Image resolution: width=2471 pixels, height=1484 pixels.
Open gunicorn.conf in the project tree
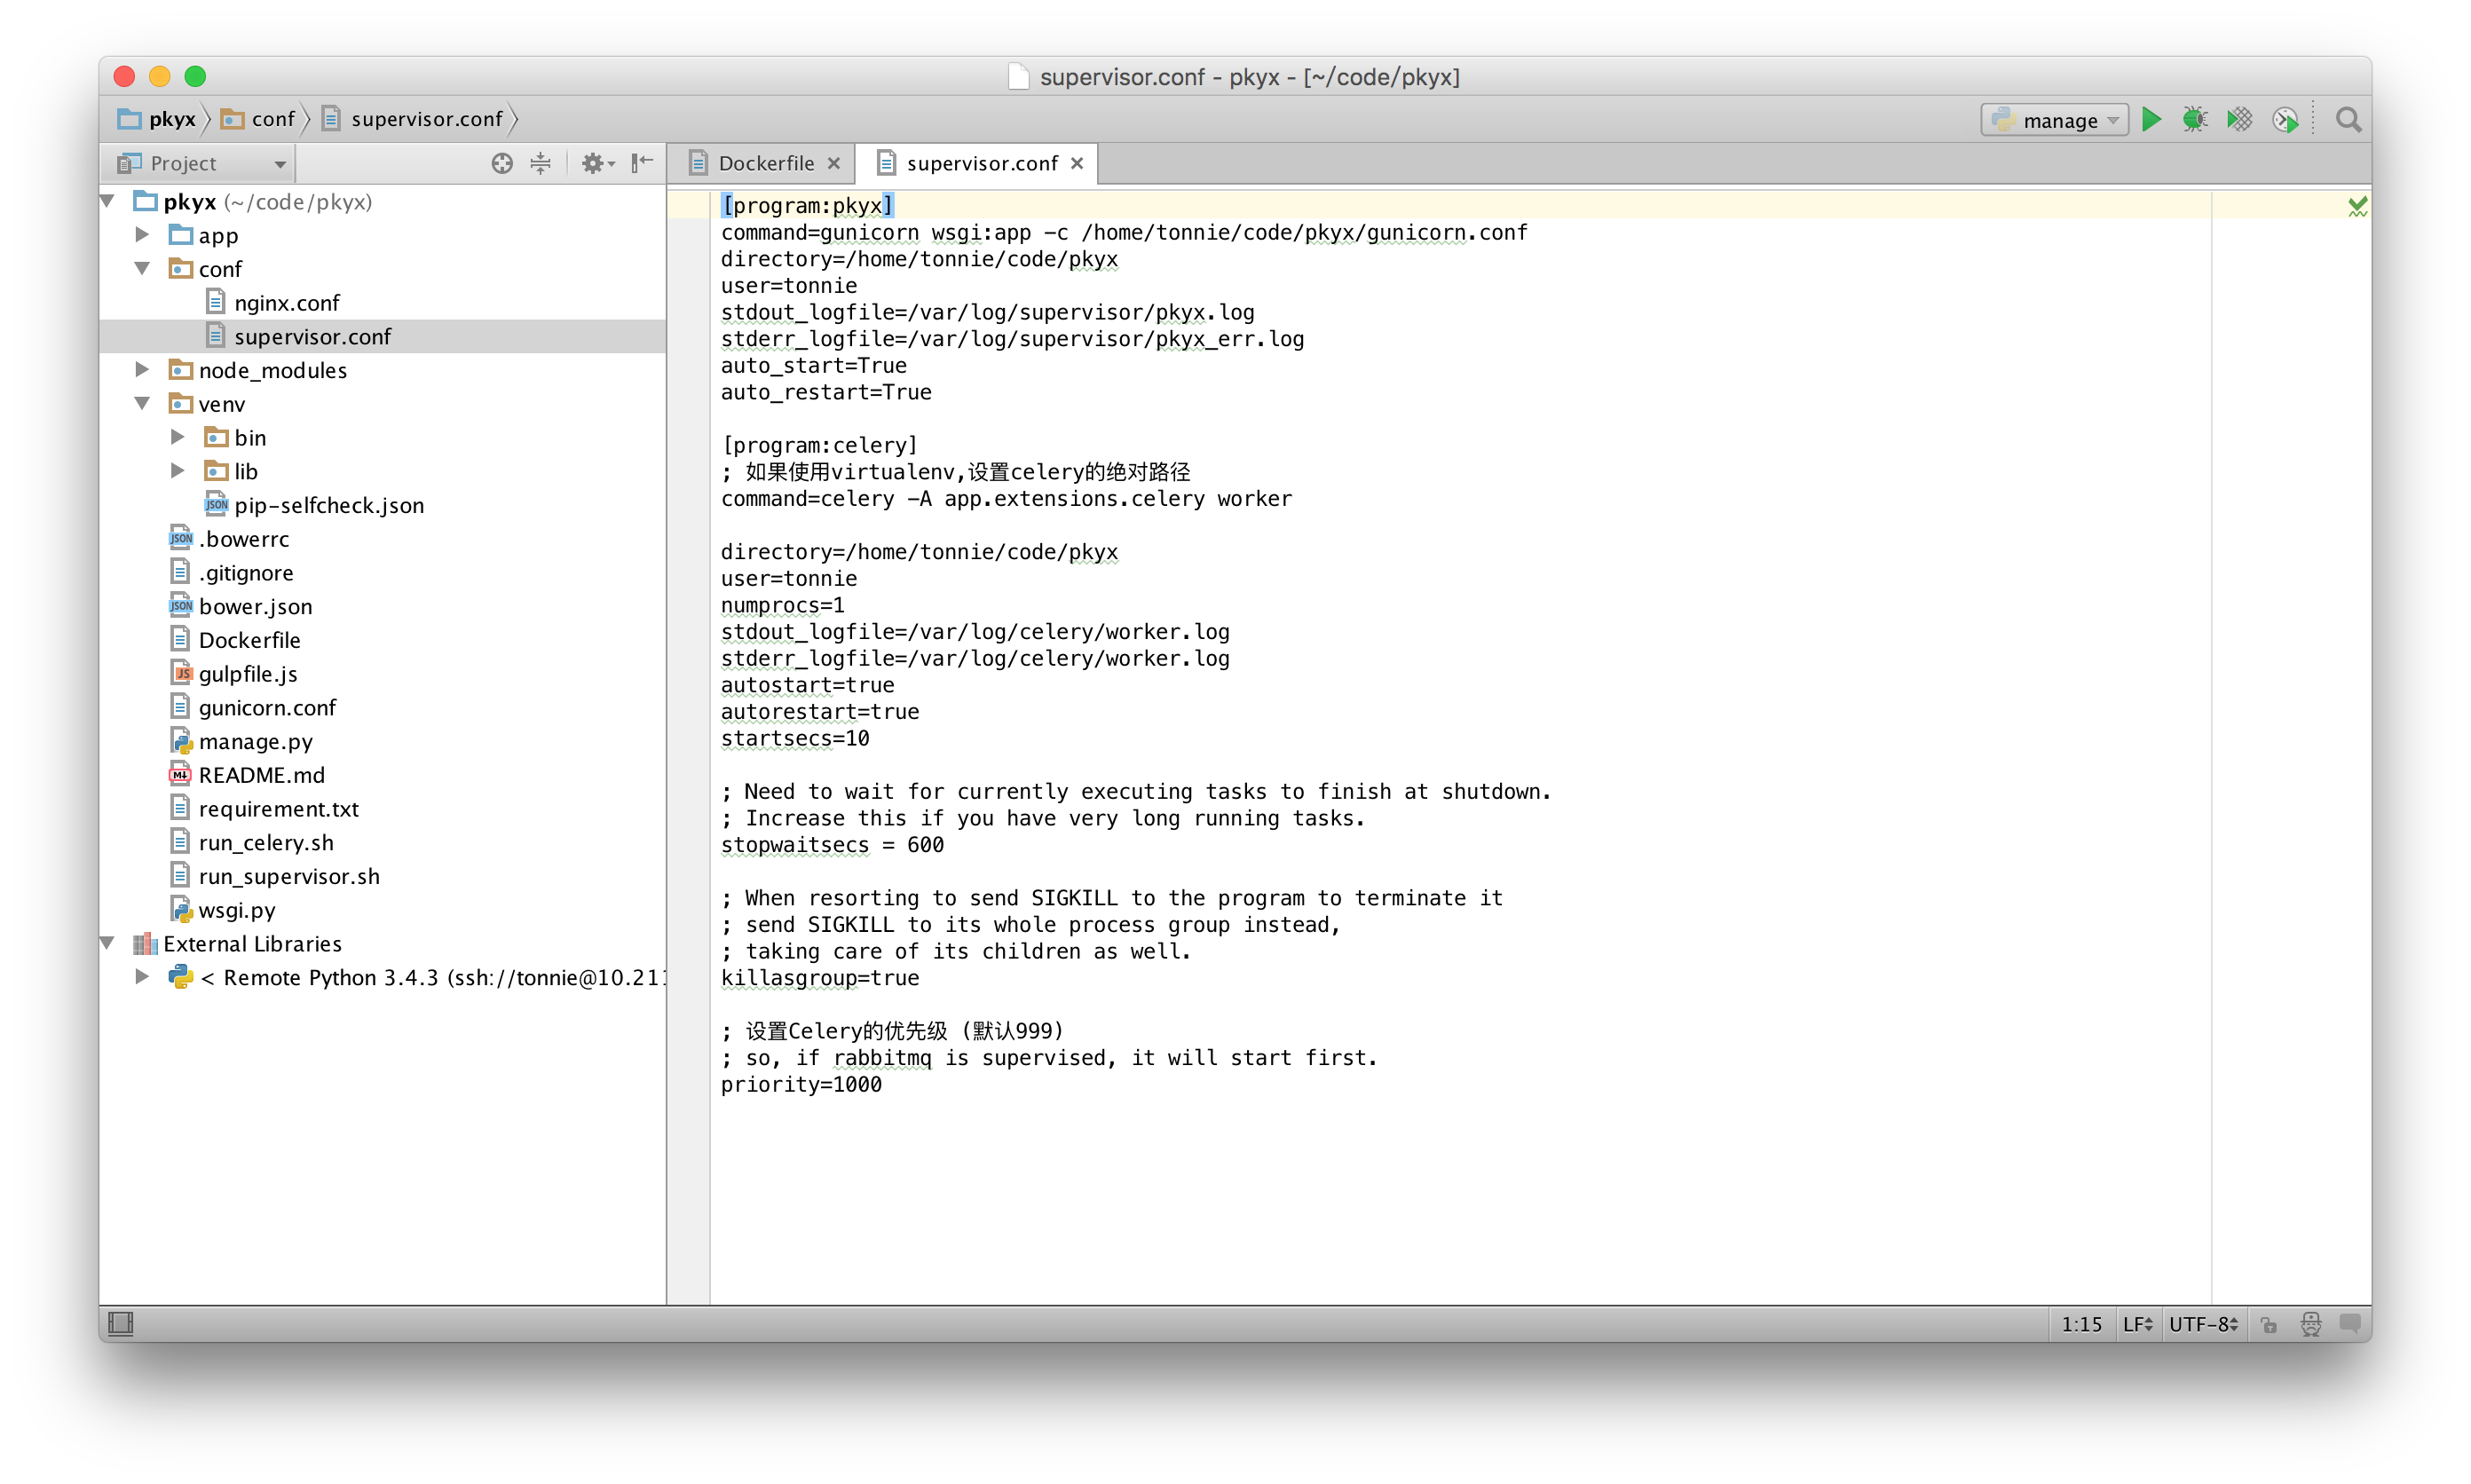[267, 708]
